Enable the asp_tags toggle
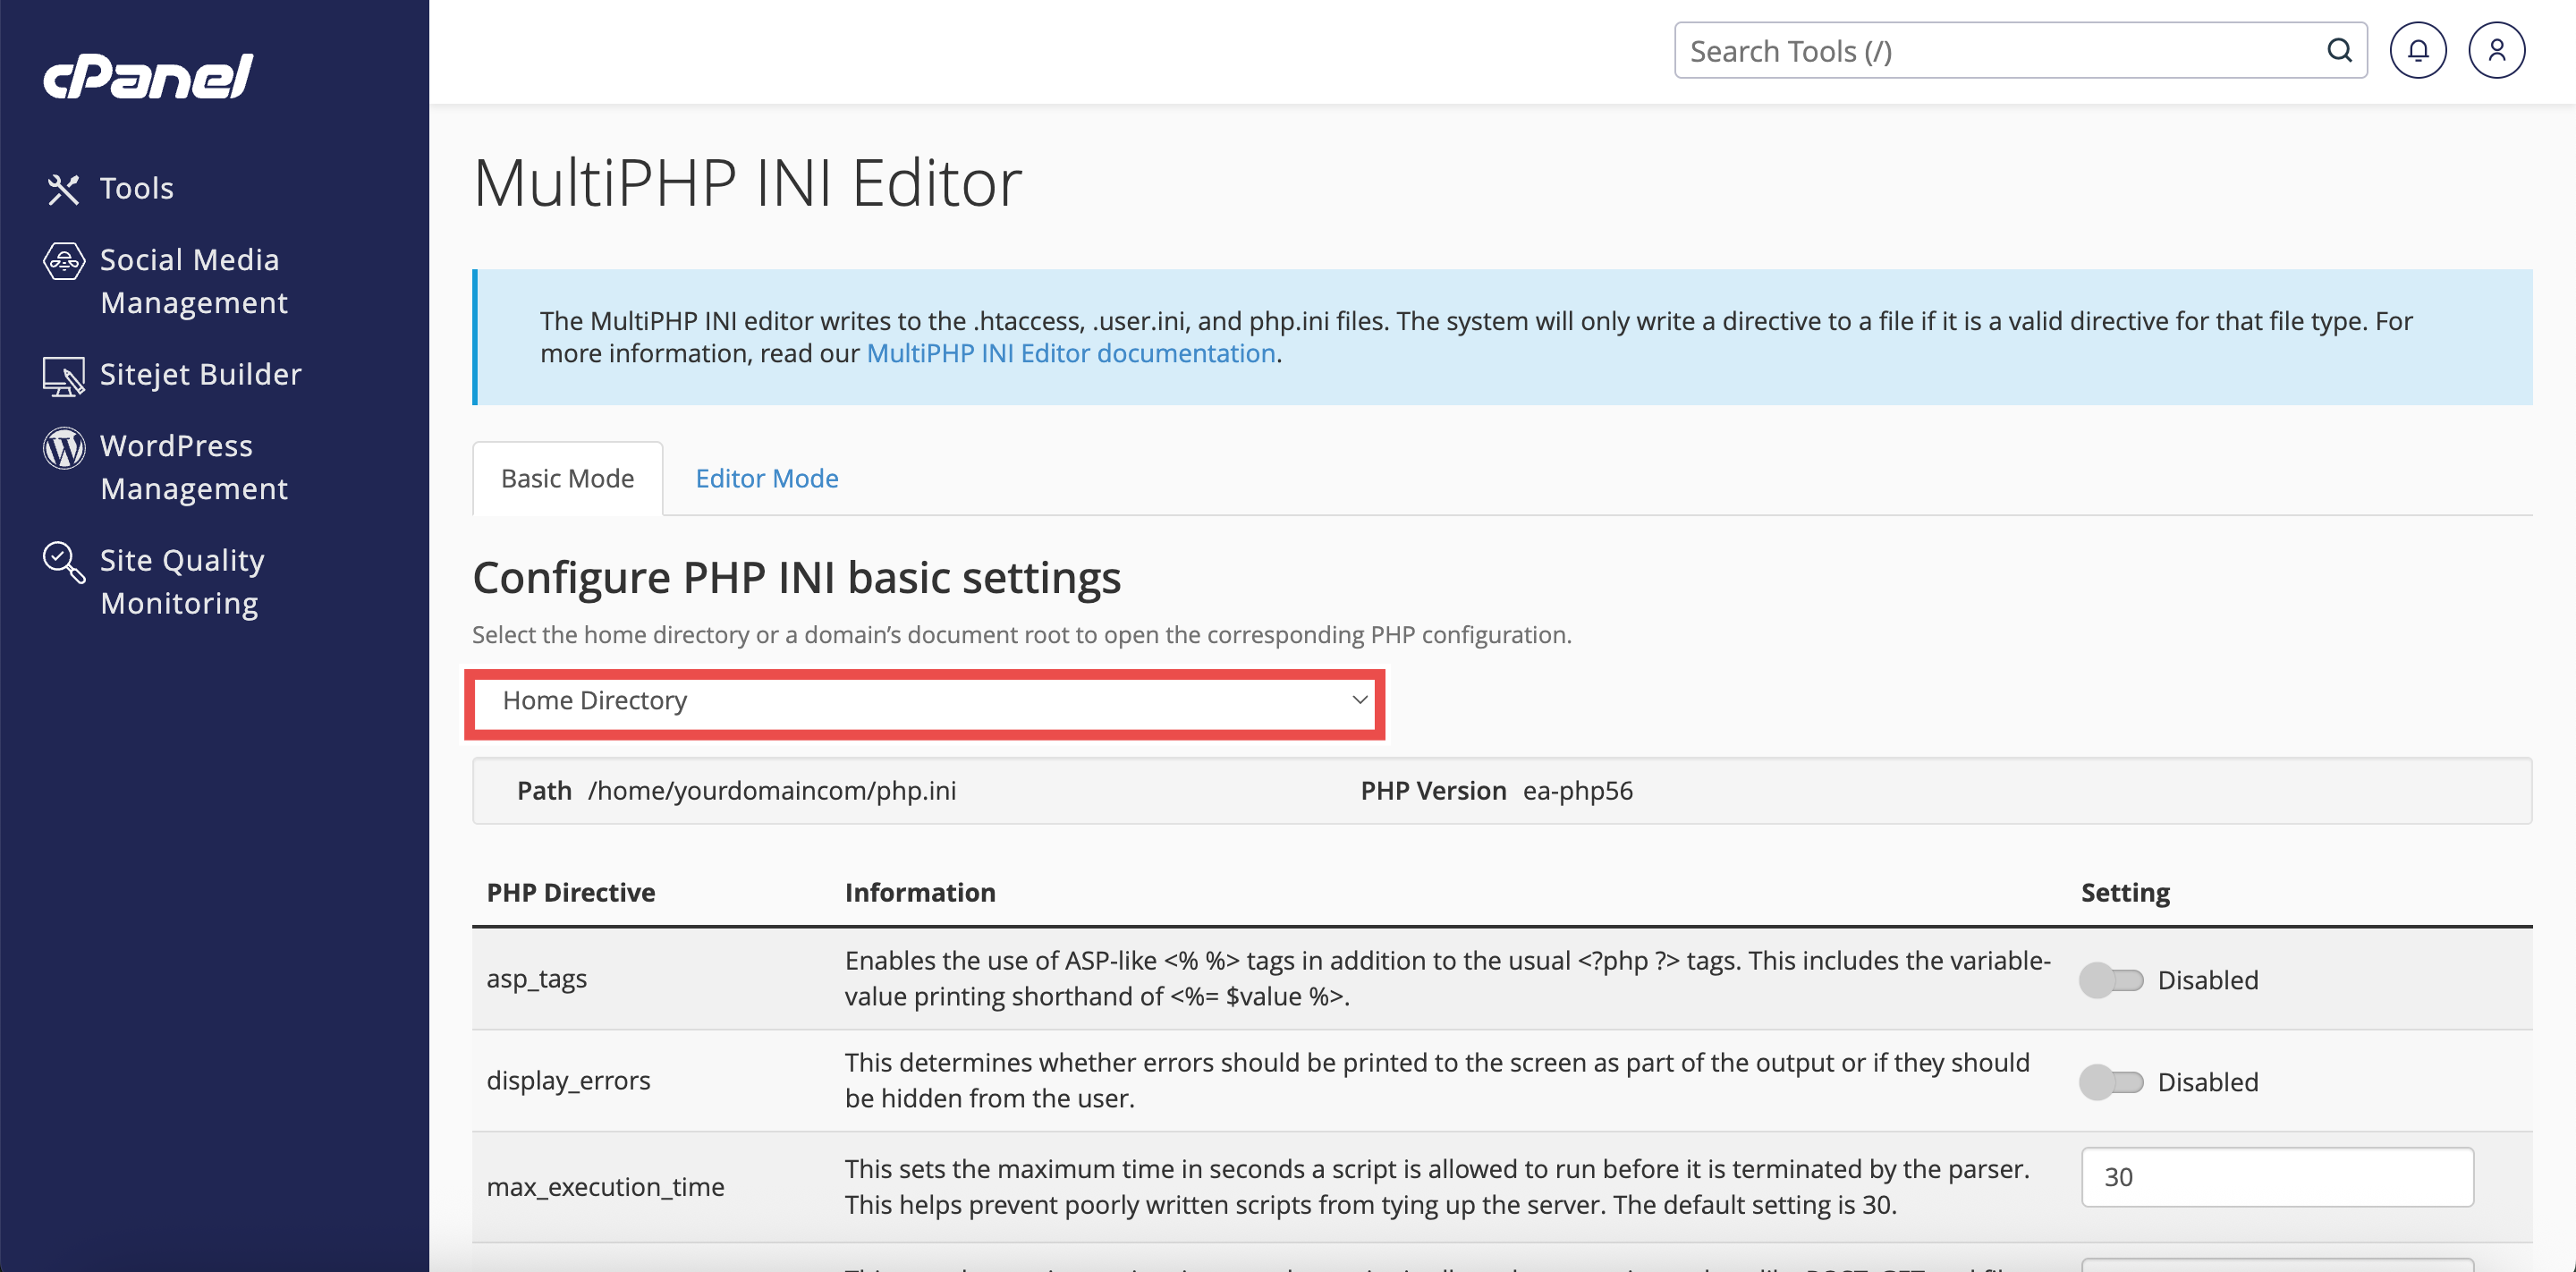 (2110, 980)
